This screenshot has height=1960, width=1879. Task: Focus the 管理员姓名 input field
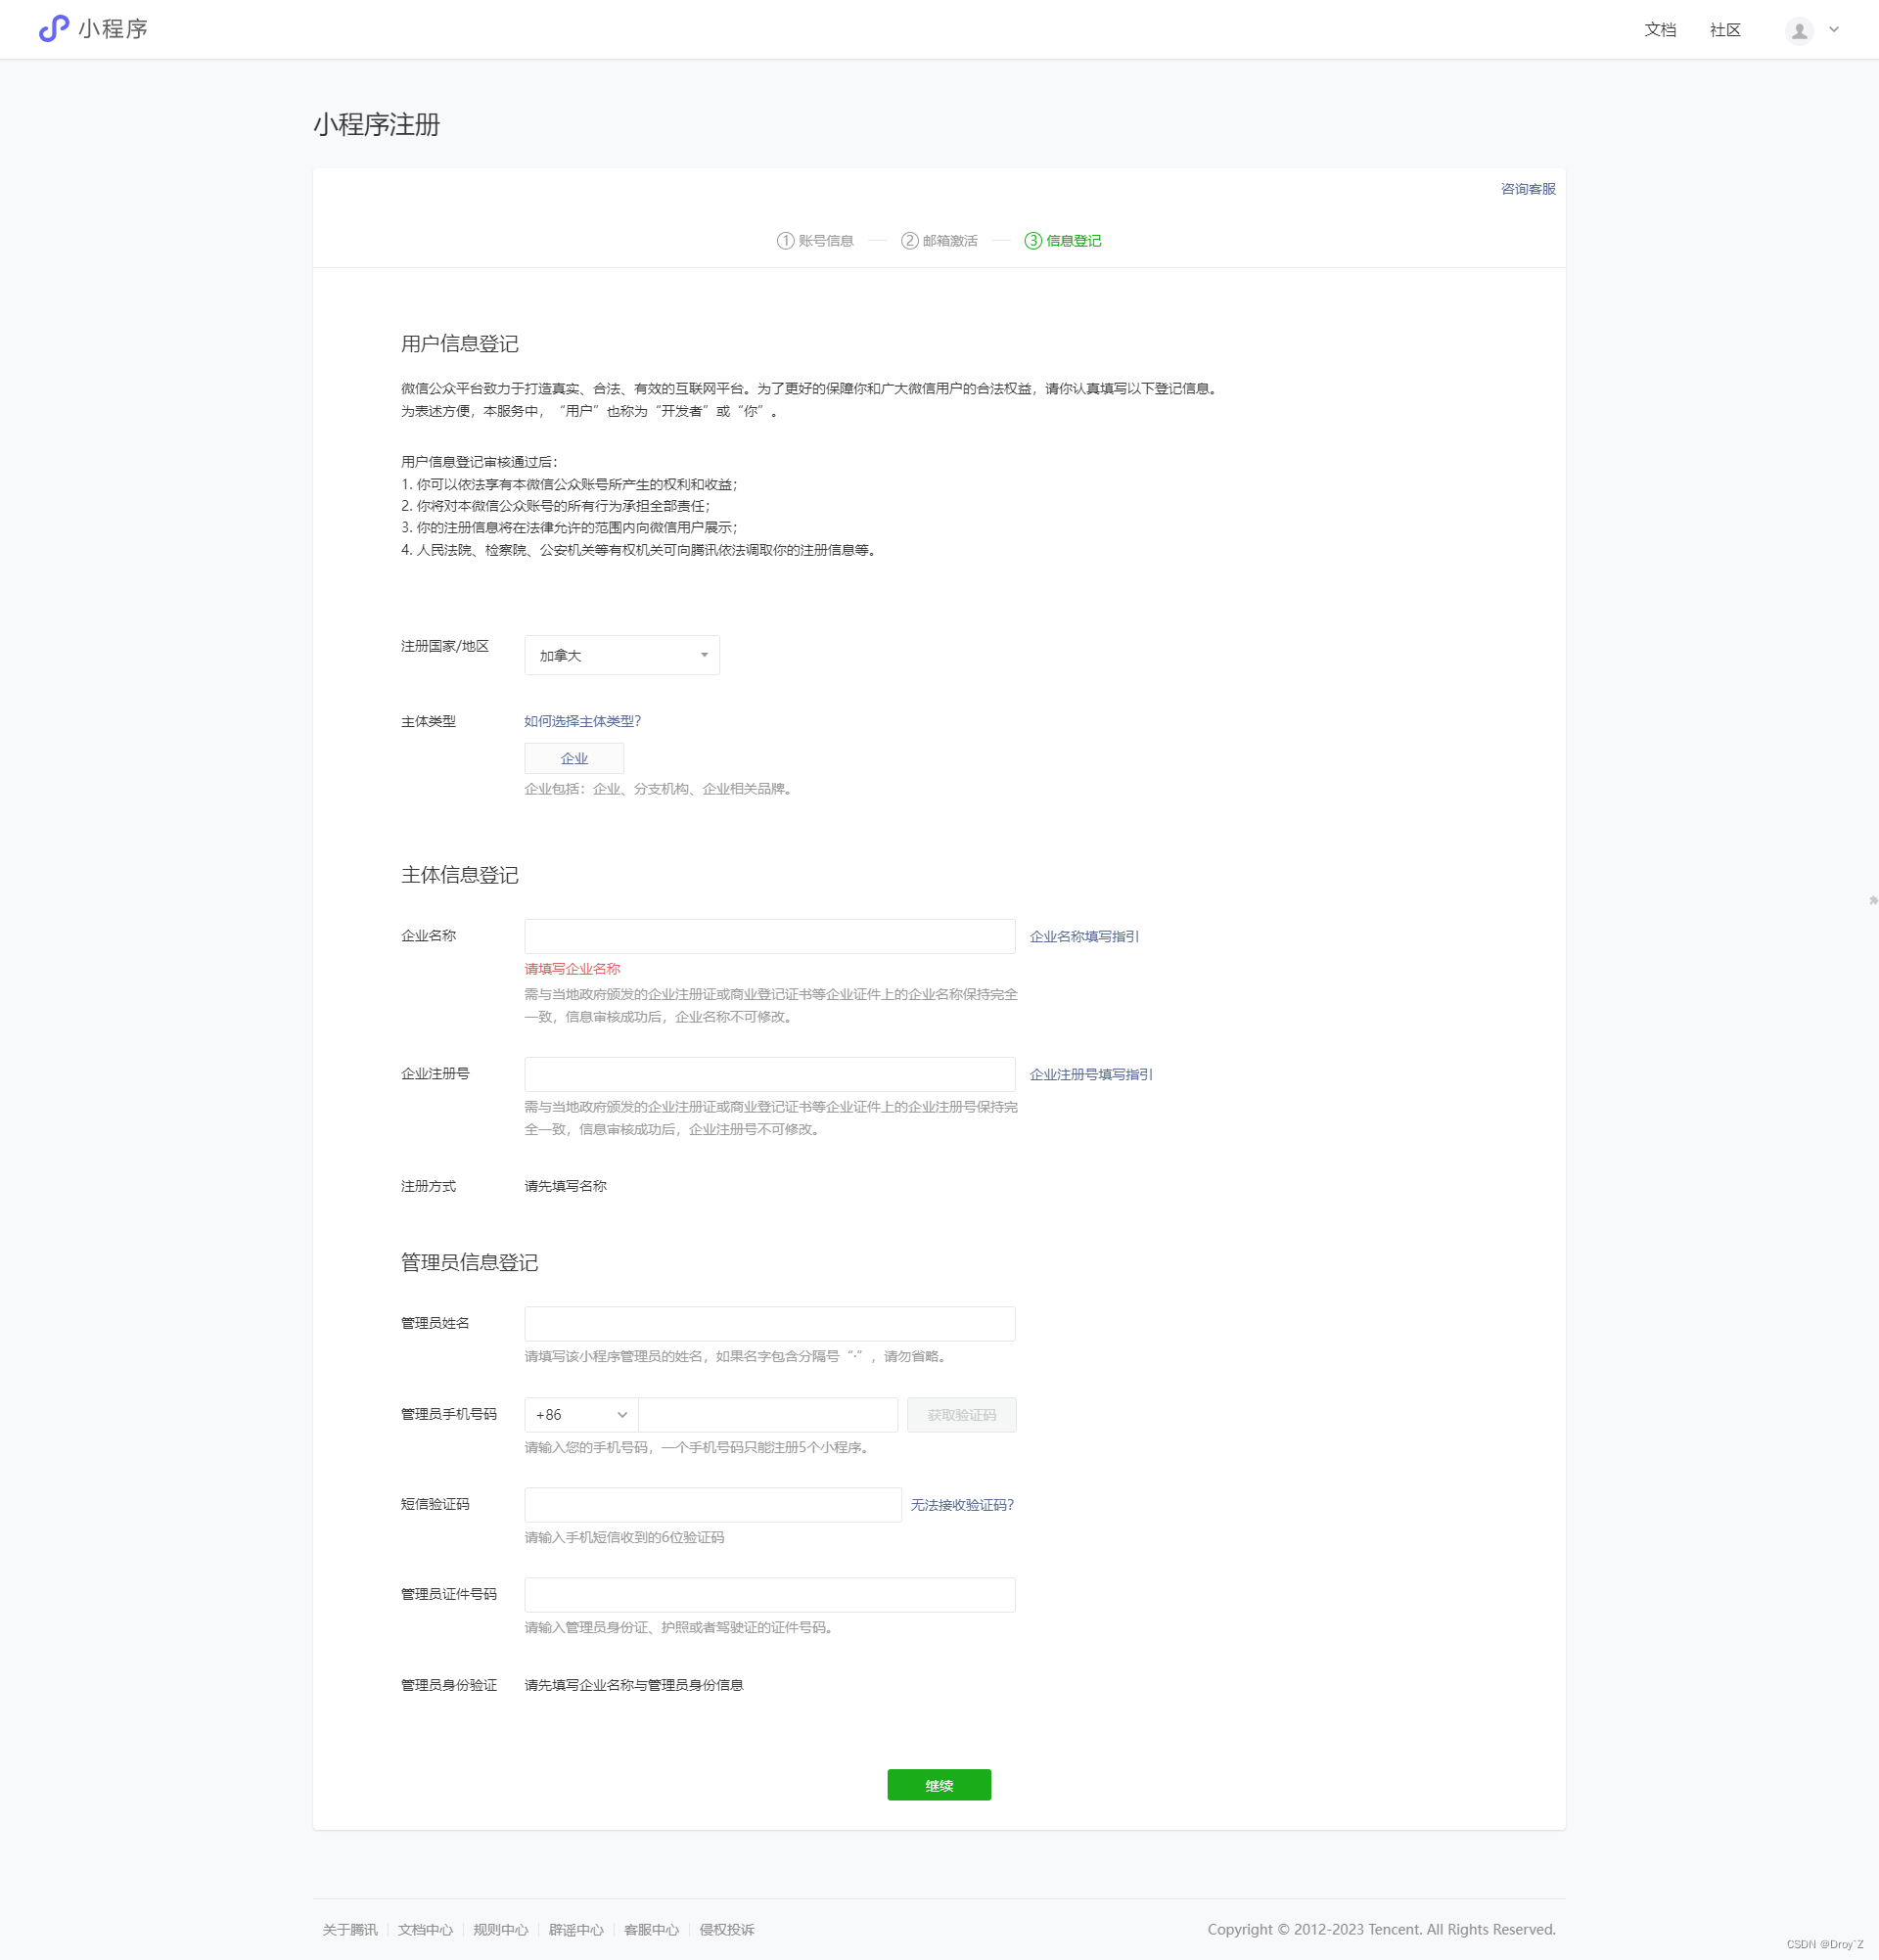point(769,1323)
